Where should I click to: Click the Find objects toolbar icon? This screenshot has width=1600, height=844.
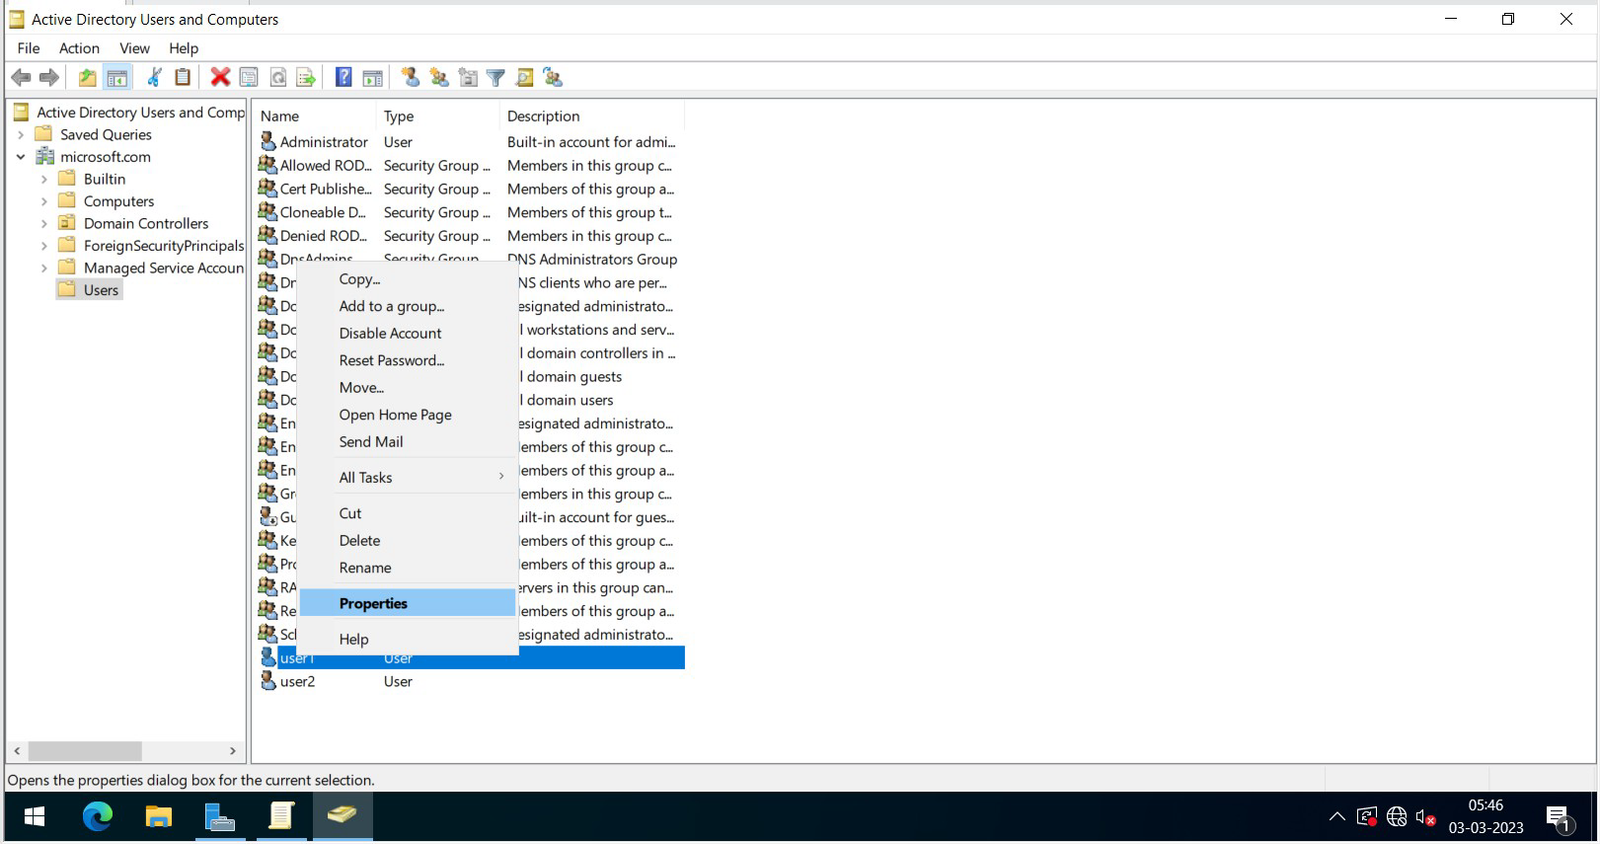(524, 77)
